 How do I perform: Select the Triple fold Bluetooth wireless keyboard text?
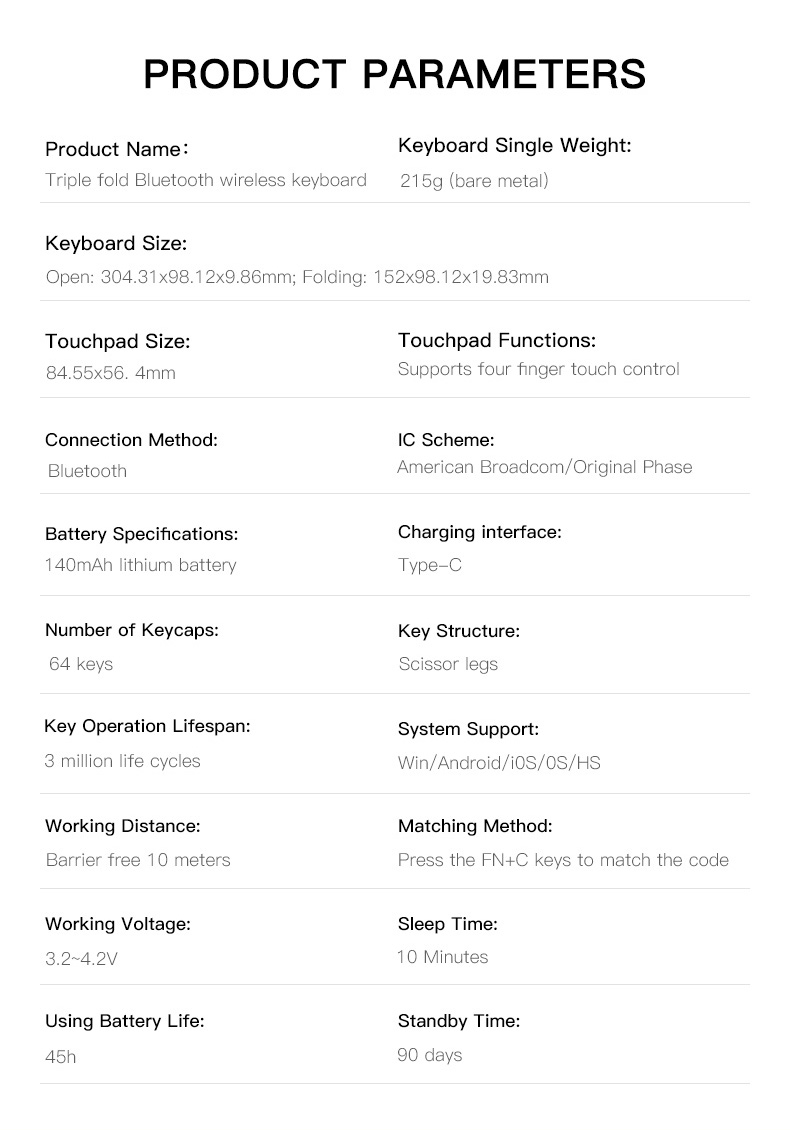[x=206, y=180]
